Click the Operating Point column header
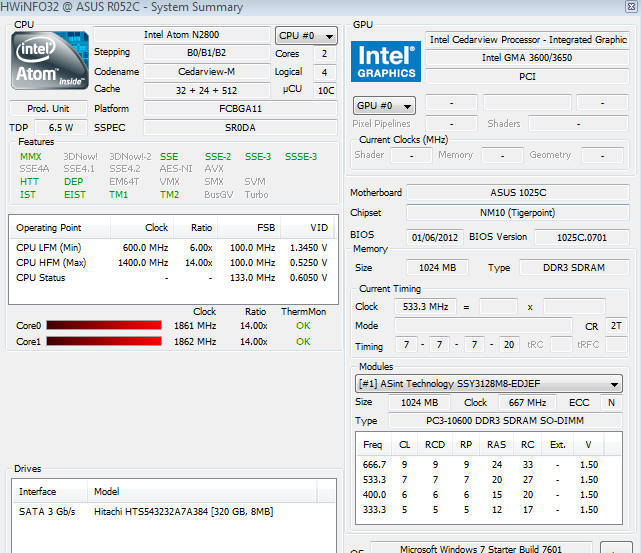Viewport: 641px width, 553px height. click(60, 228)
